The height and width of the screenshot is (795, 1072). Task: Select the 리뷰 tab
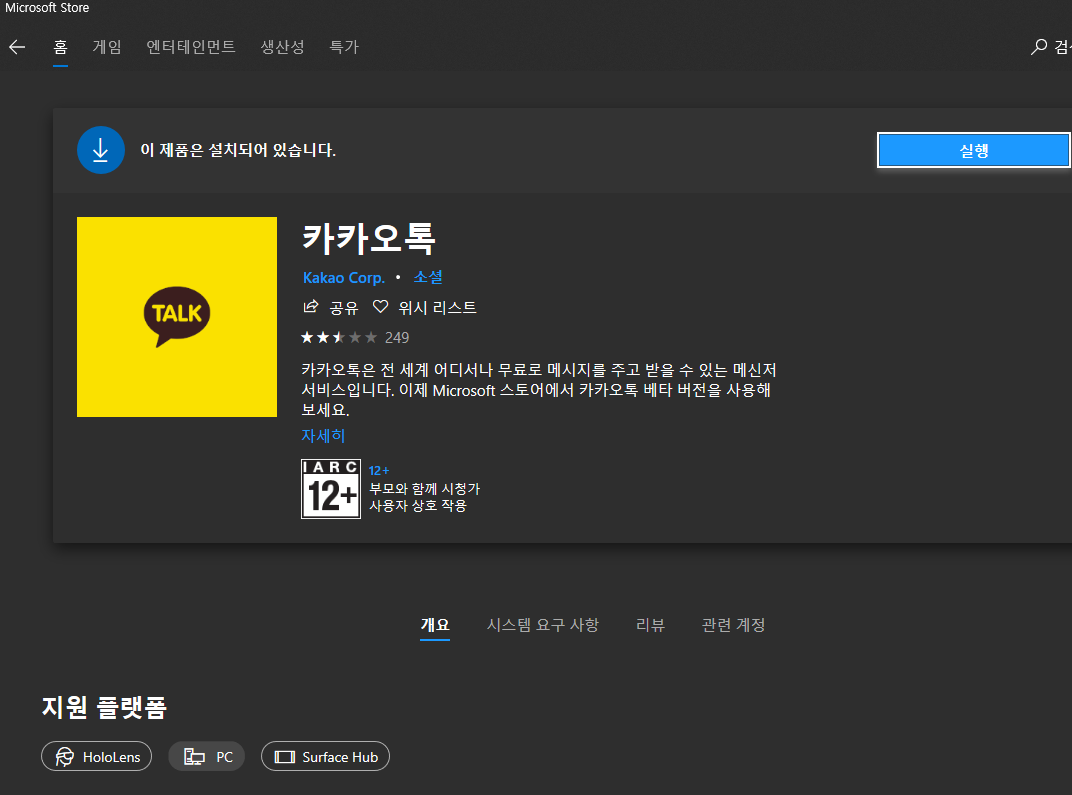650,625
